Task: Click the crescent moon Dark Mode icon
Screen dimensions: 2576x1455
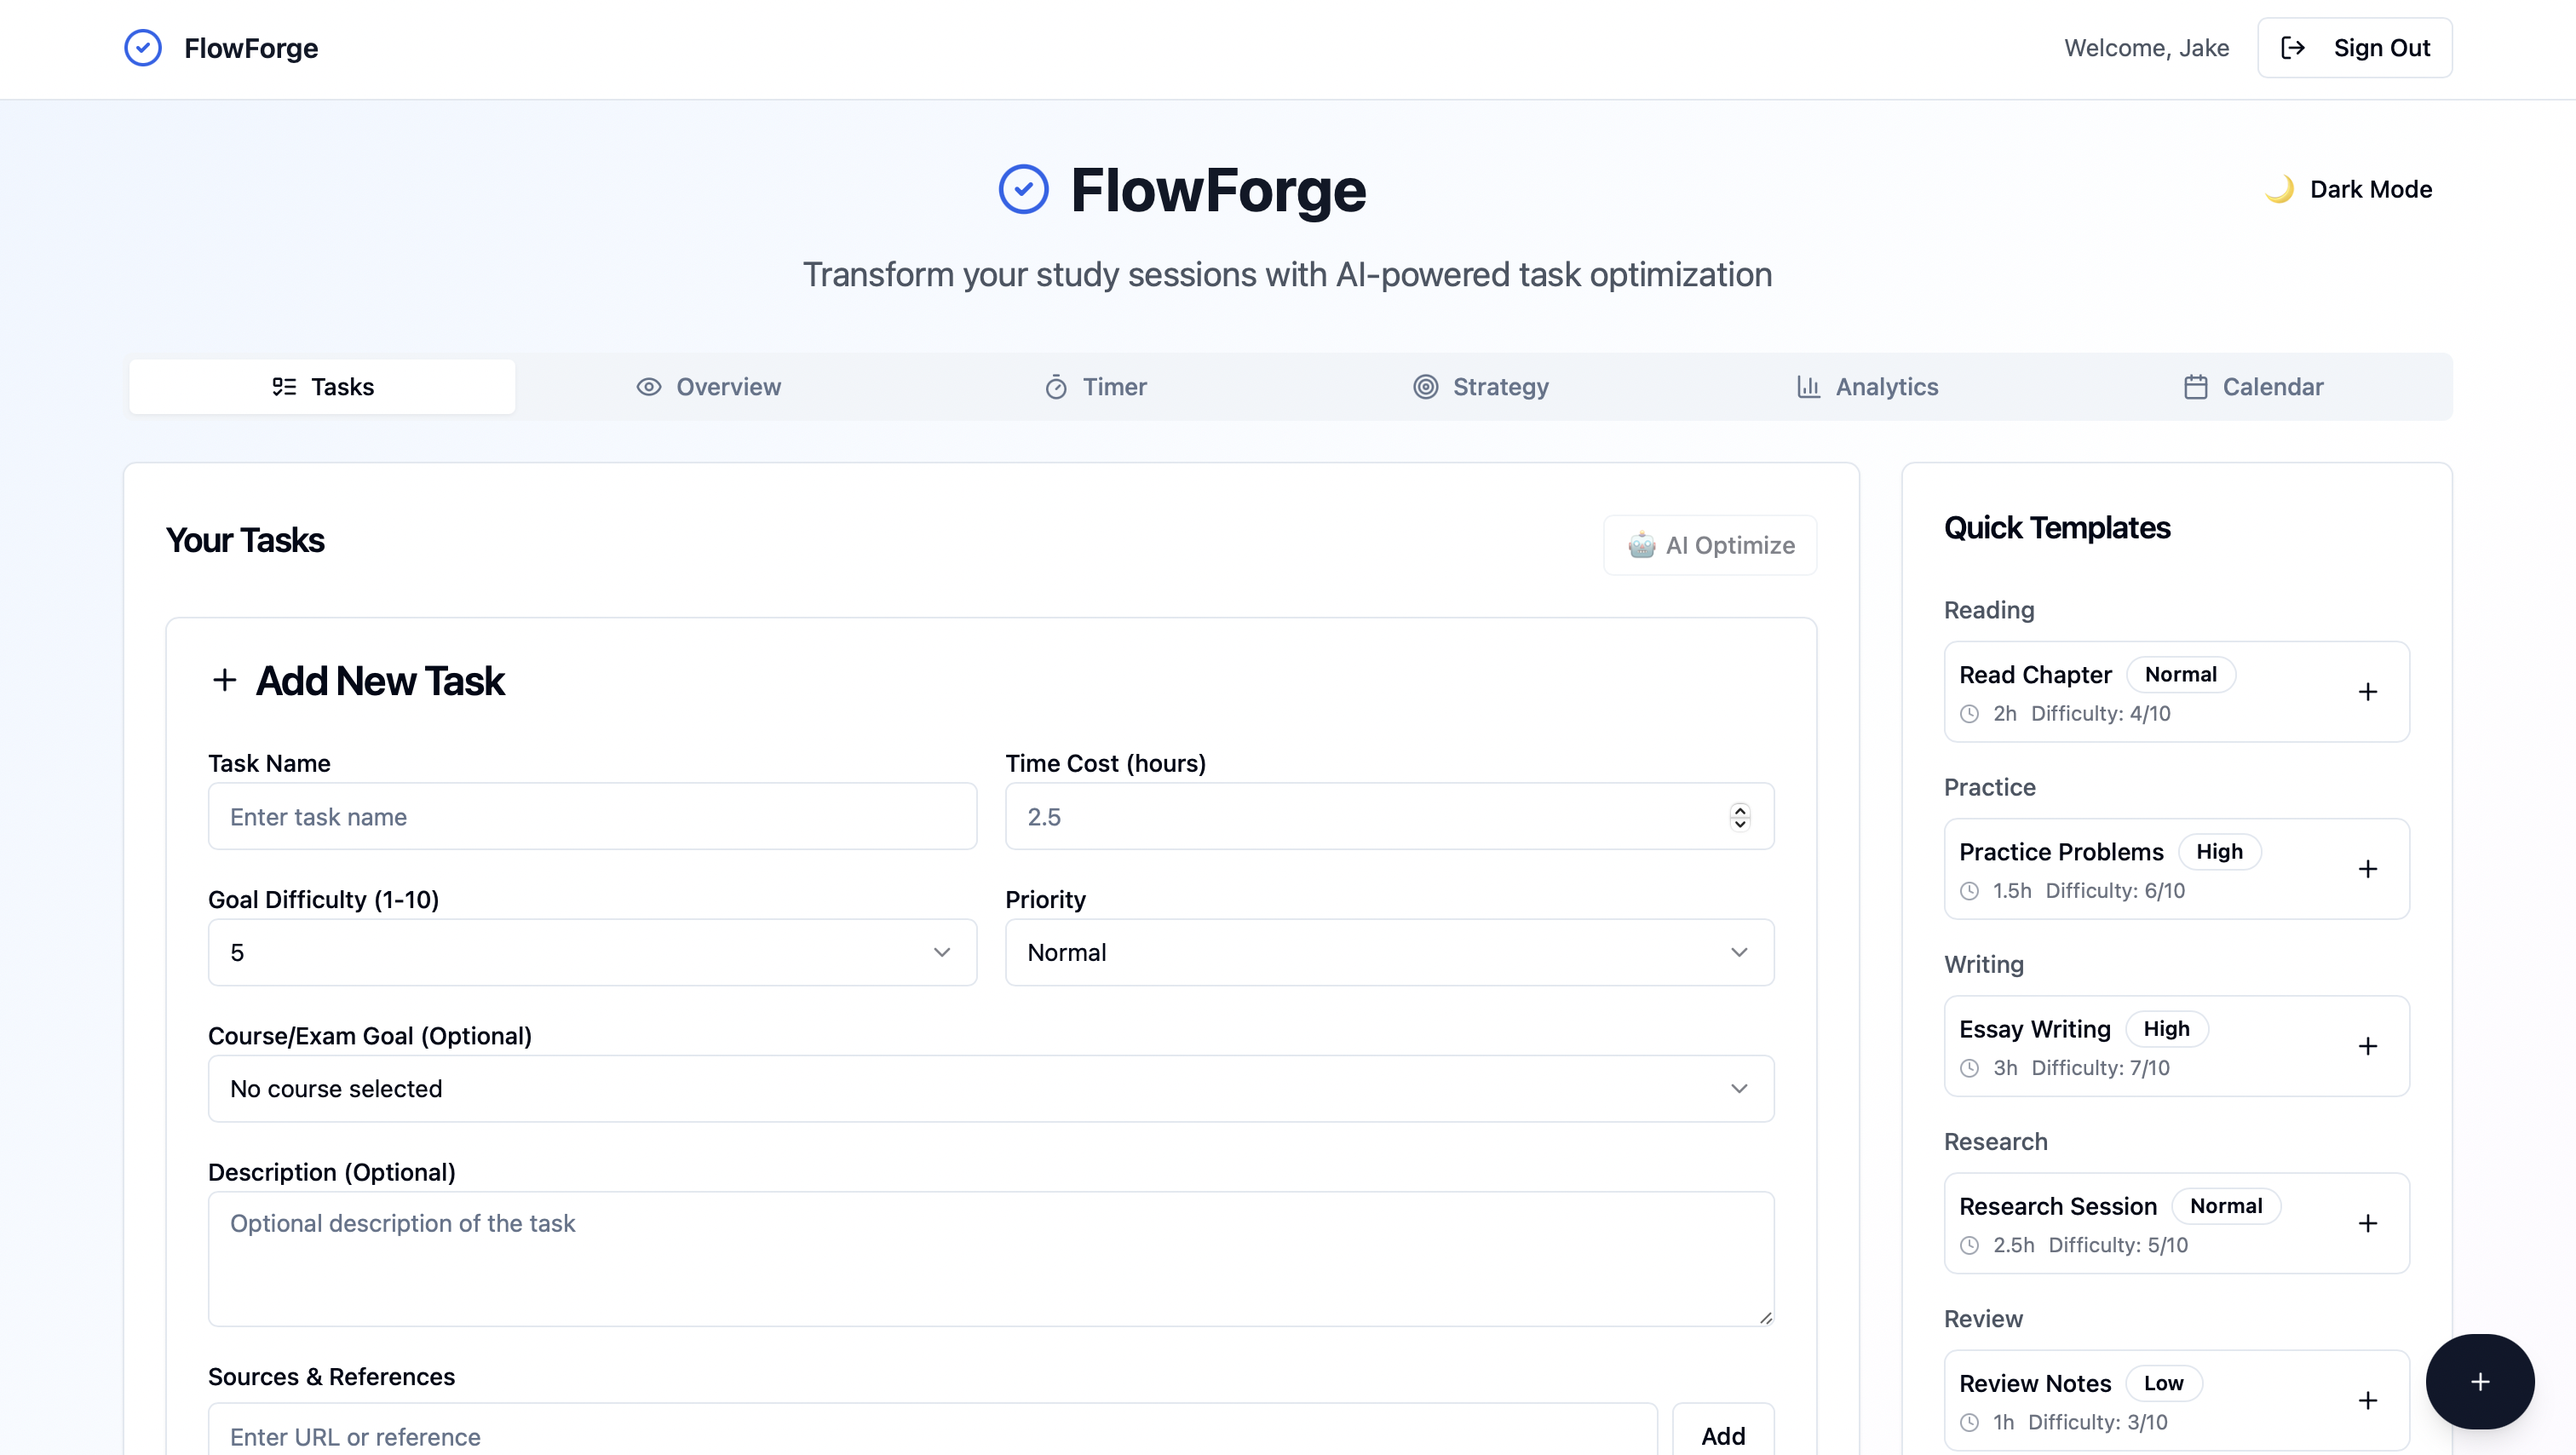Action: tap(2279, 189)
